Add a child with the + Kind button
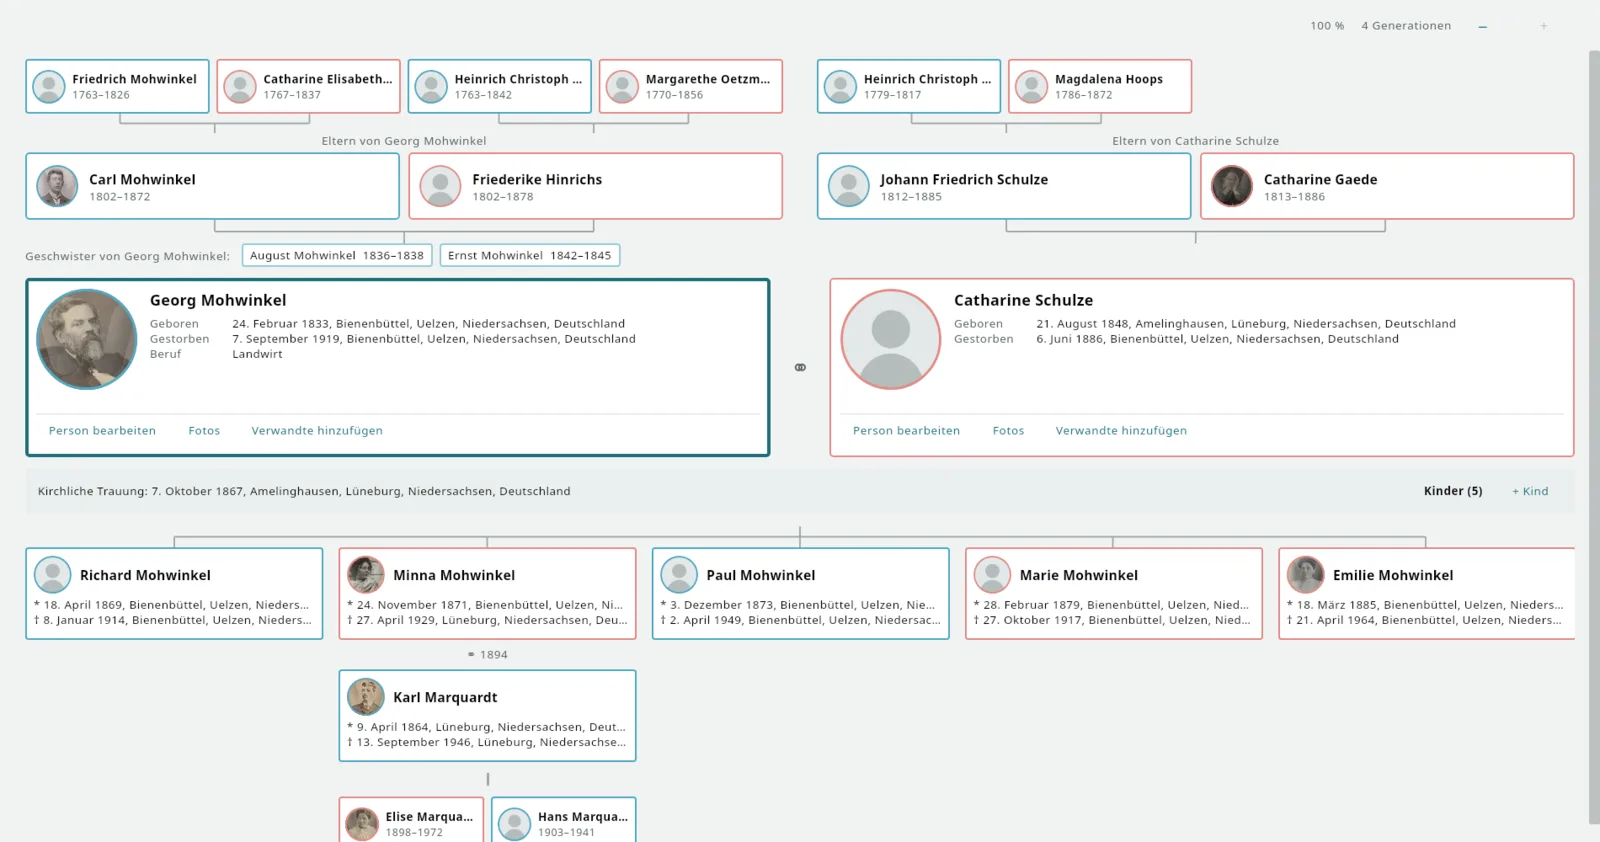1600x842 pixels. click(1530, 491)
